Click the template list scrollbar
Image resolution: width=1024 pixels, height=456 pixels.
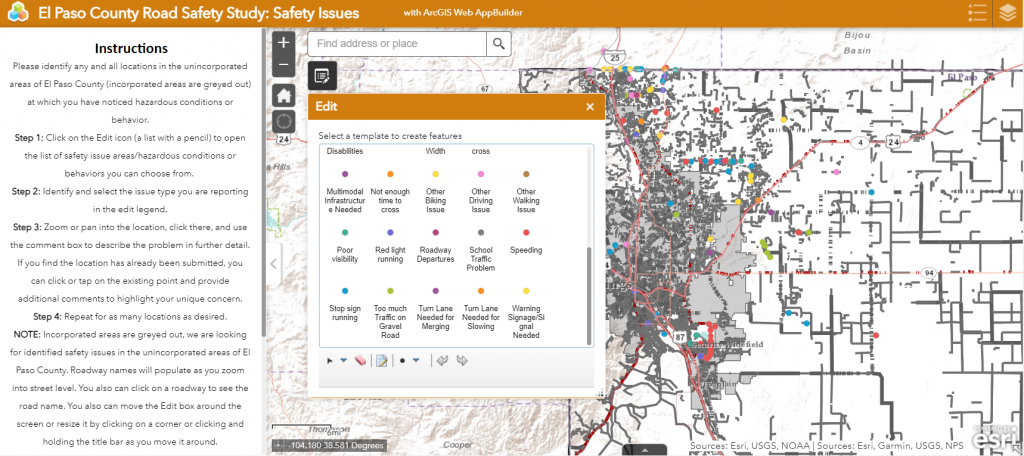[x=588, y=295]
